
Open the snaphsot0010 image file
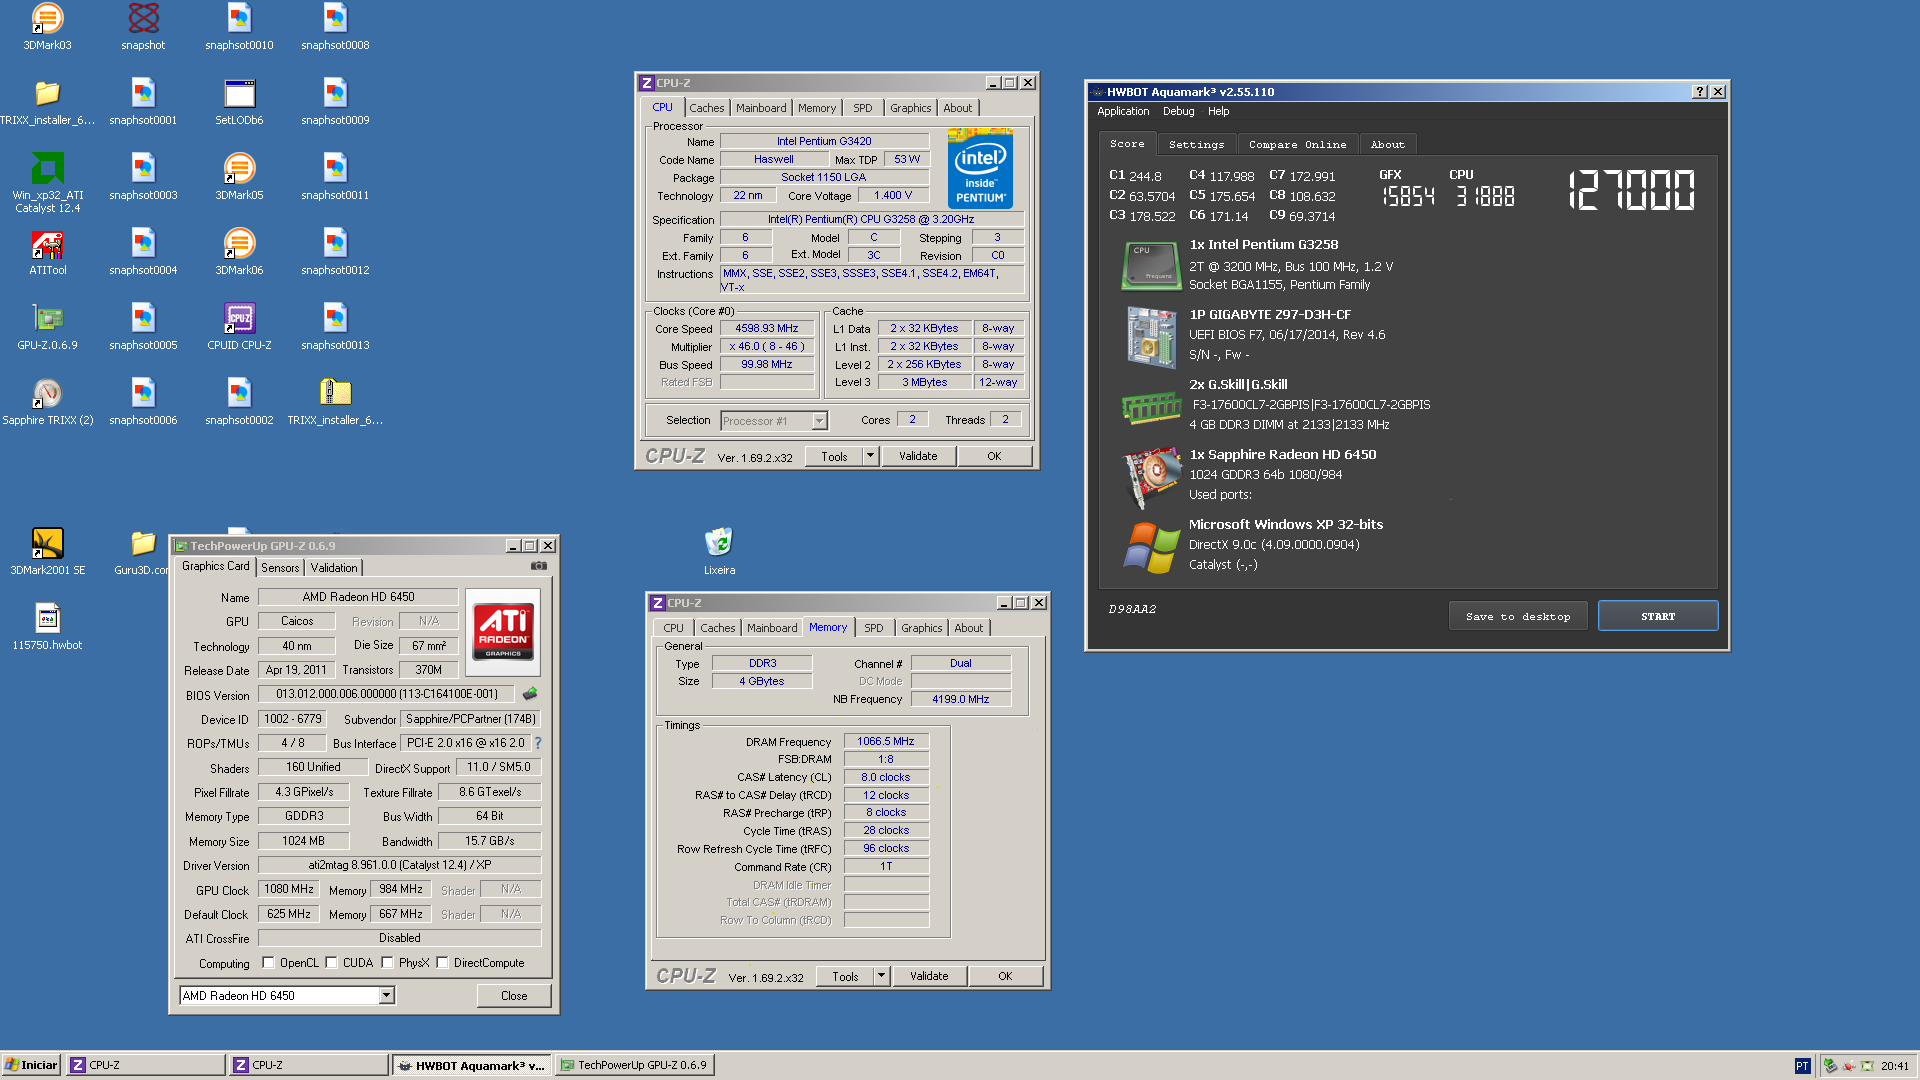[239, 18]
